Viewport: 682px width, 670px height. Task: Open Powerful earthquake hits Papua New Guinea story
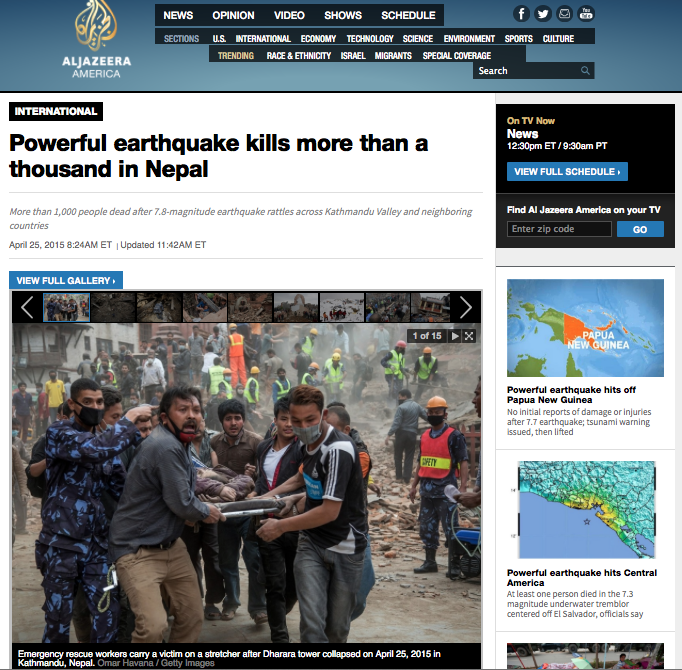(571, 395)
